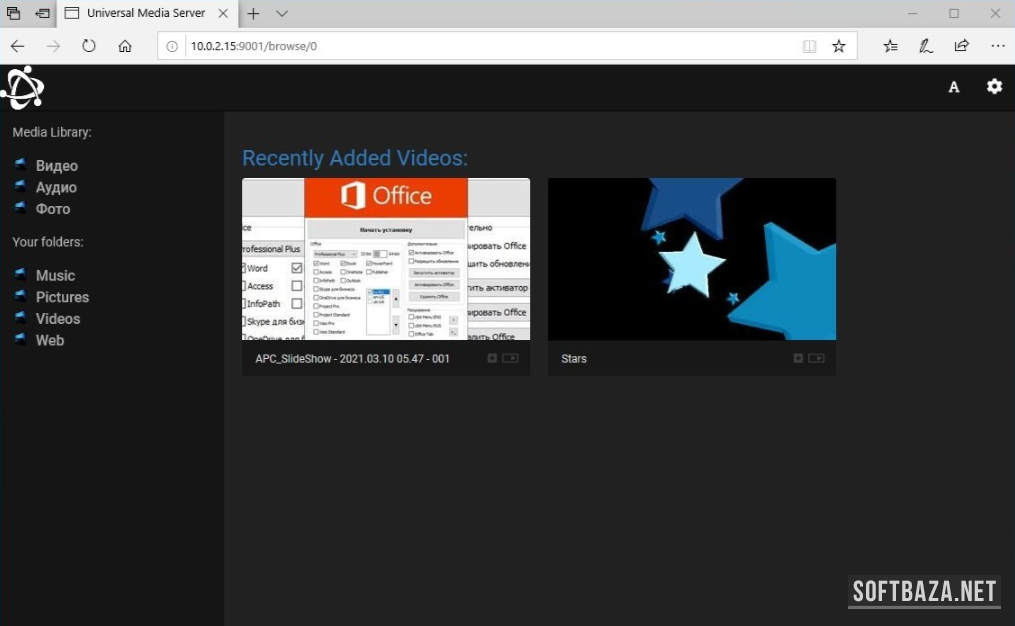1015x626 pixels.
Task: Expand the browser tab list chevron
Action: (282, 14)
